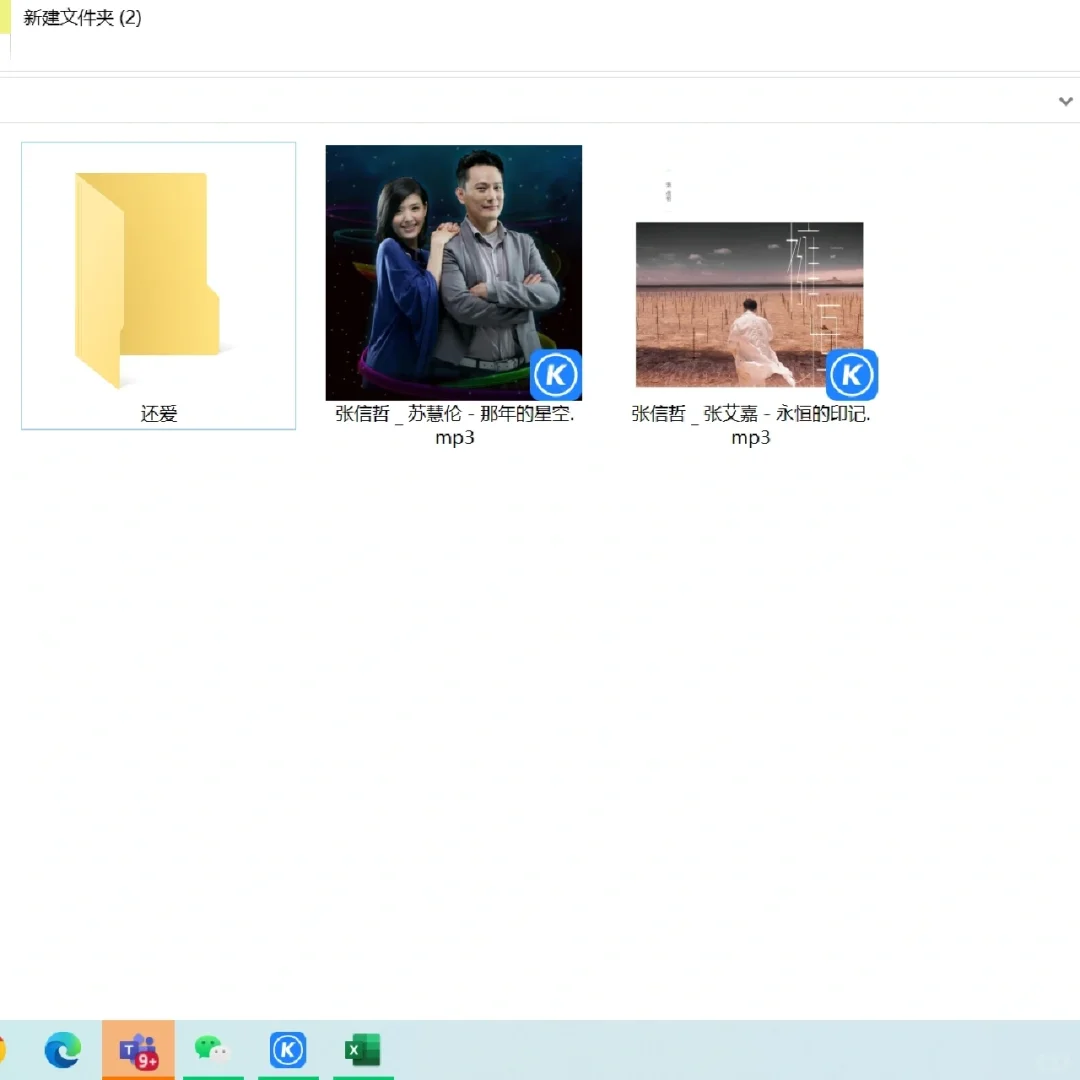Select the 永恒的印记 album art thumbnail

749,305
